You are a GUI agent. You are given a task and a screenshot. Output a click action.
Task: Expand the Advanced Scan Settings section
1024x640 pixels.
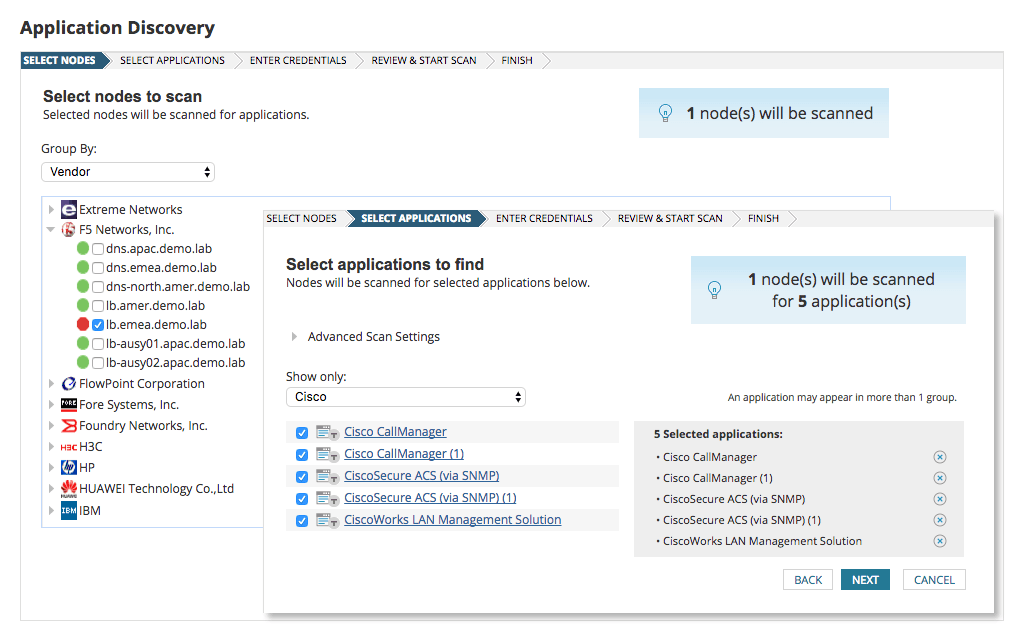(374, 336)
